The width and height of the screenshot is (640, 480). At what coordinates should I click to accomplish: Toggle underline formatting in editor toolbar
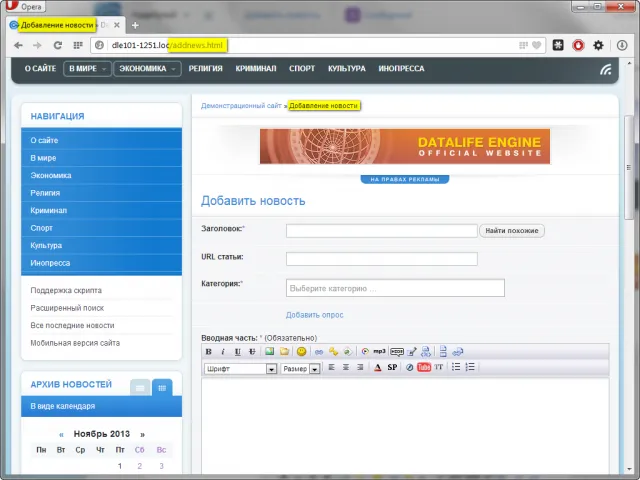238,351
